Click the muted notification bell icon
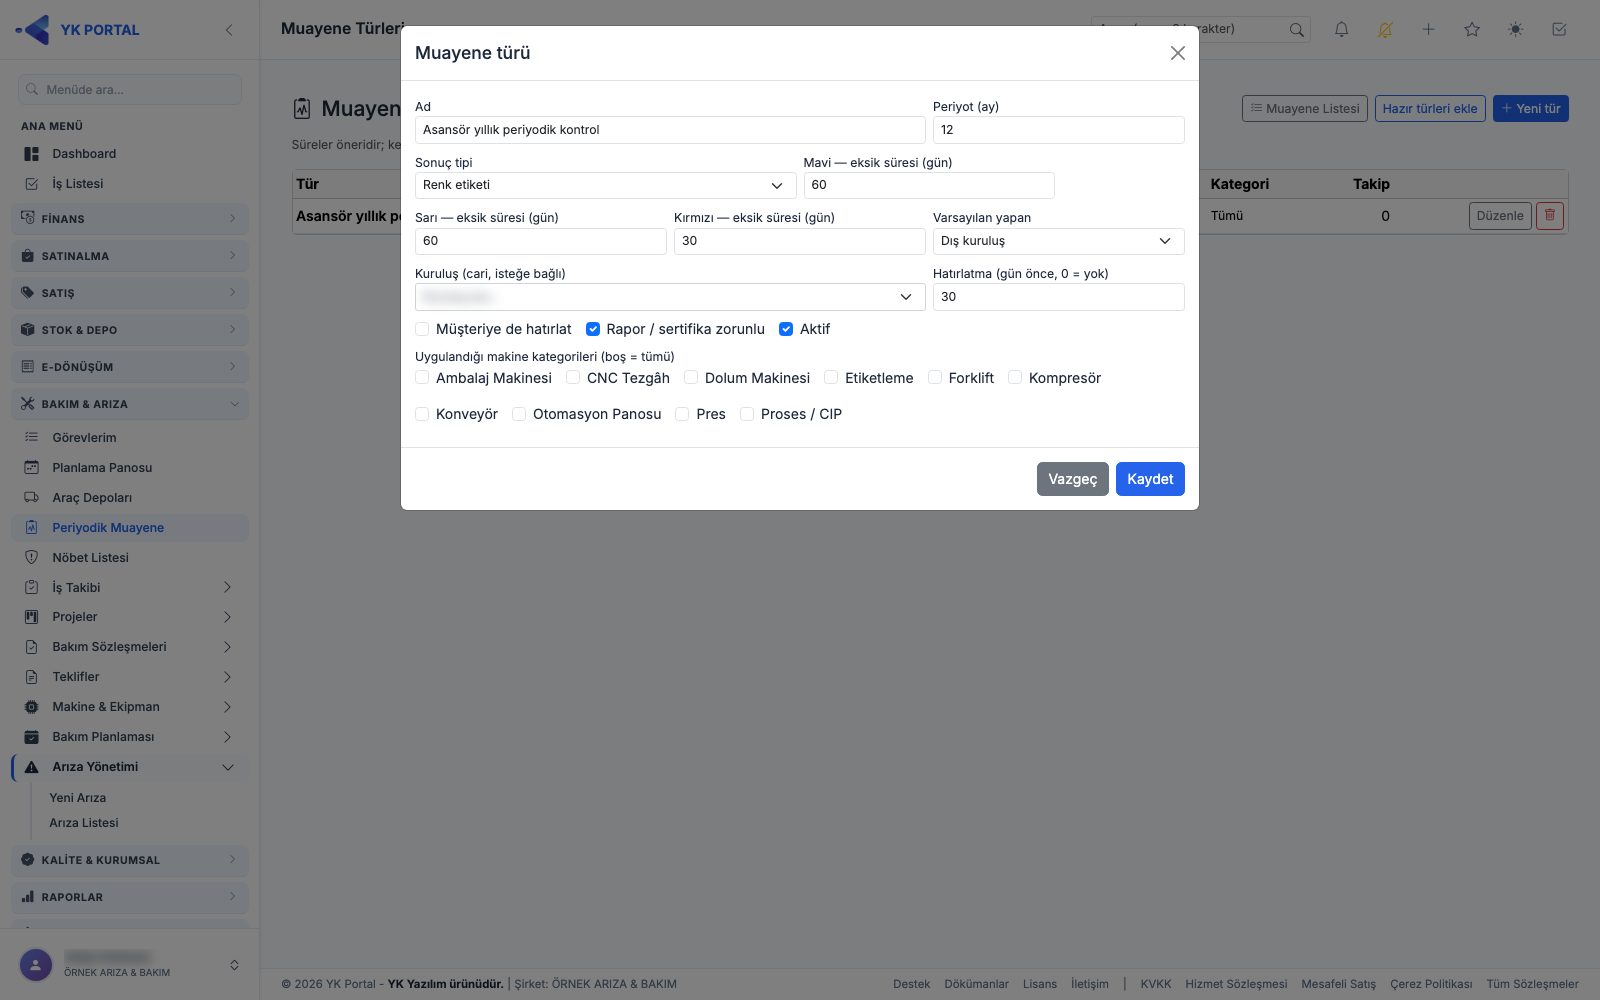The width and height of the screenshot is (1600, 1000). (x=1385, y=29)
